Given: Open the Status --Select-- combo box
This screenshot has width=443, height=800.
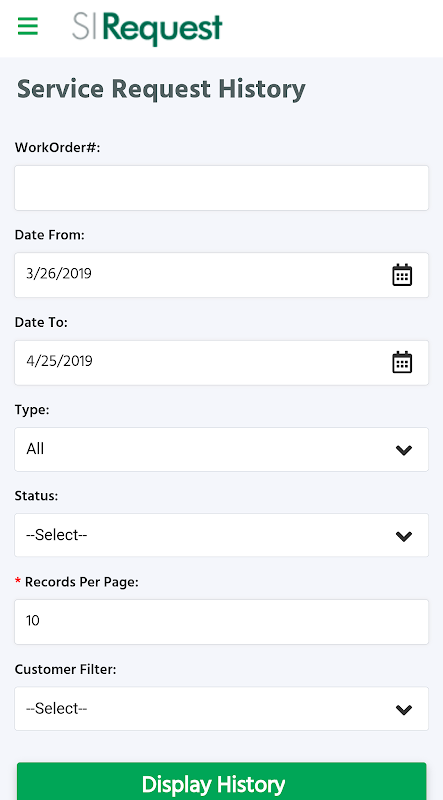Looking at the screenshot, I should 222,535.
